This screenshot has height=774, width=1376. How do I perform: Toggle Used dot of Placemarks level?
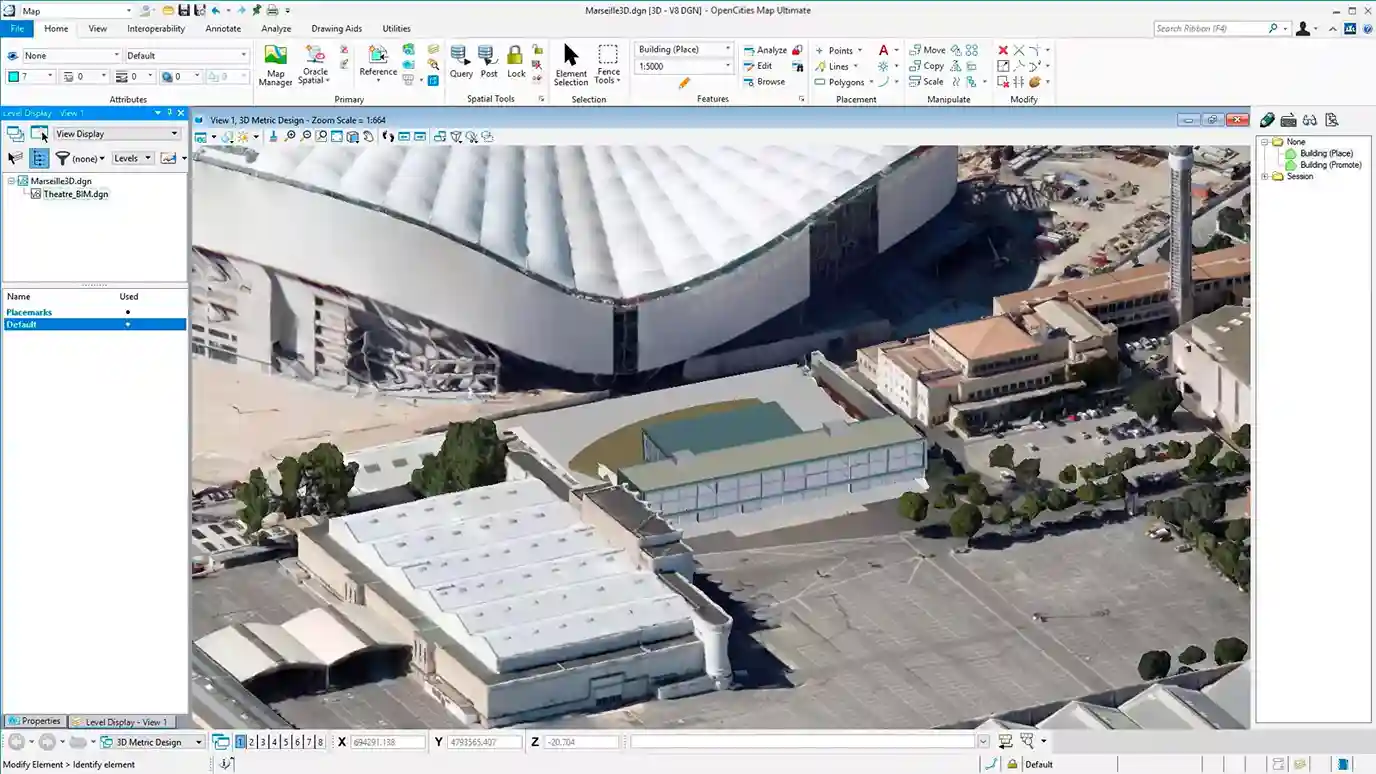tap(128, 312)
